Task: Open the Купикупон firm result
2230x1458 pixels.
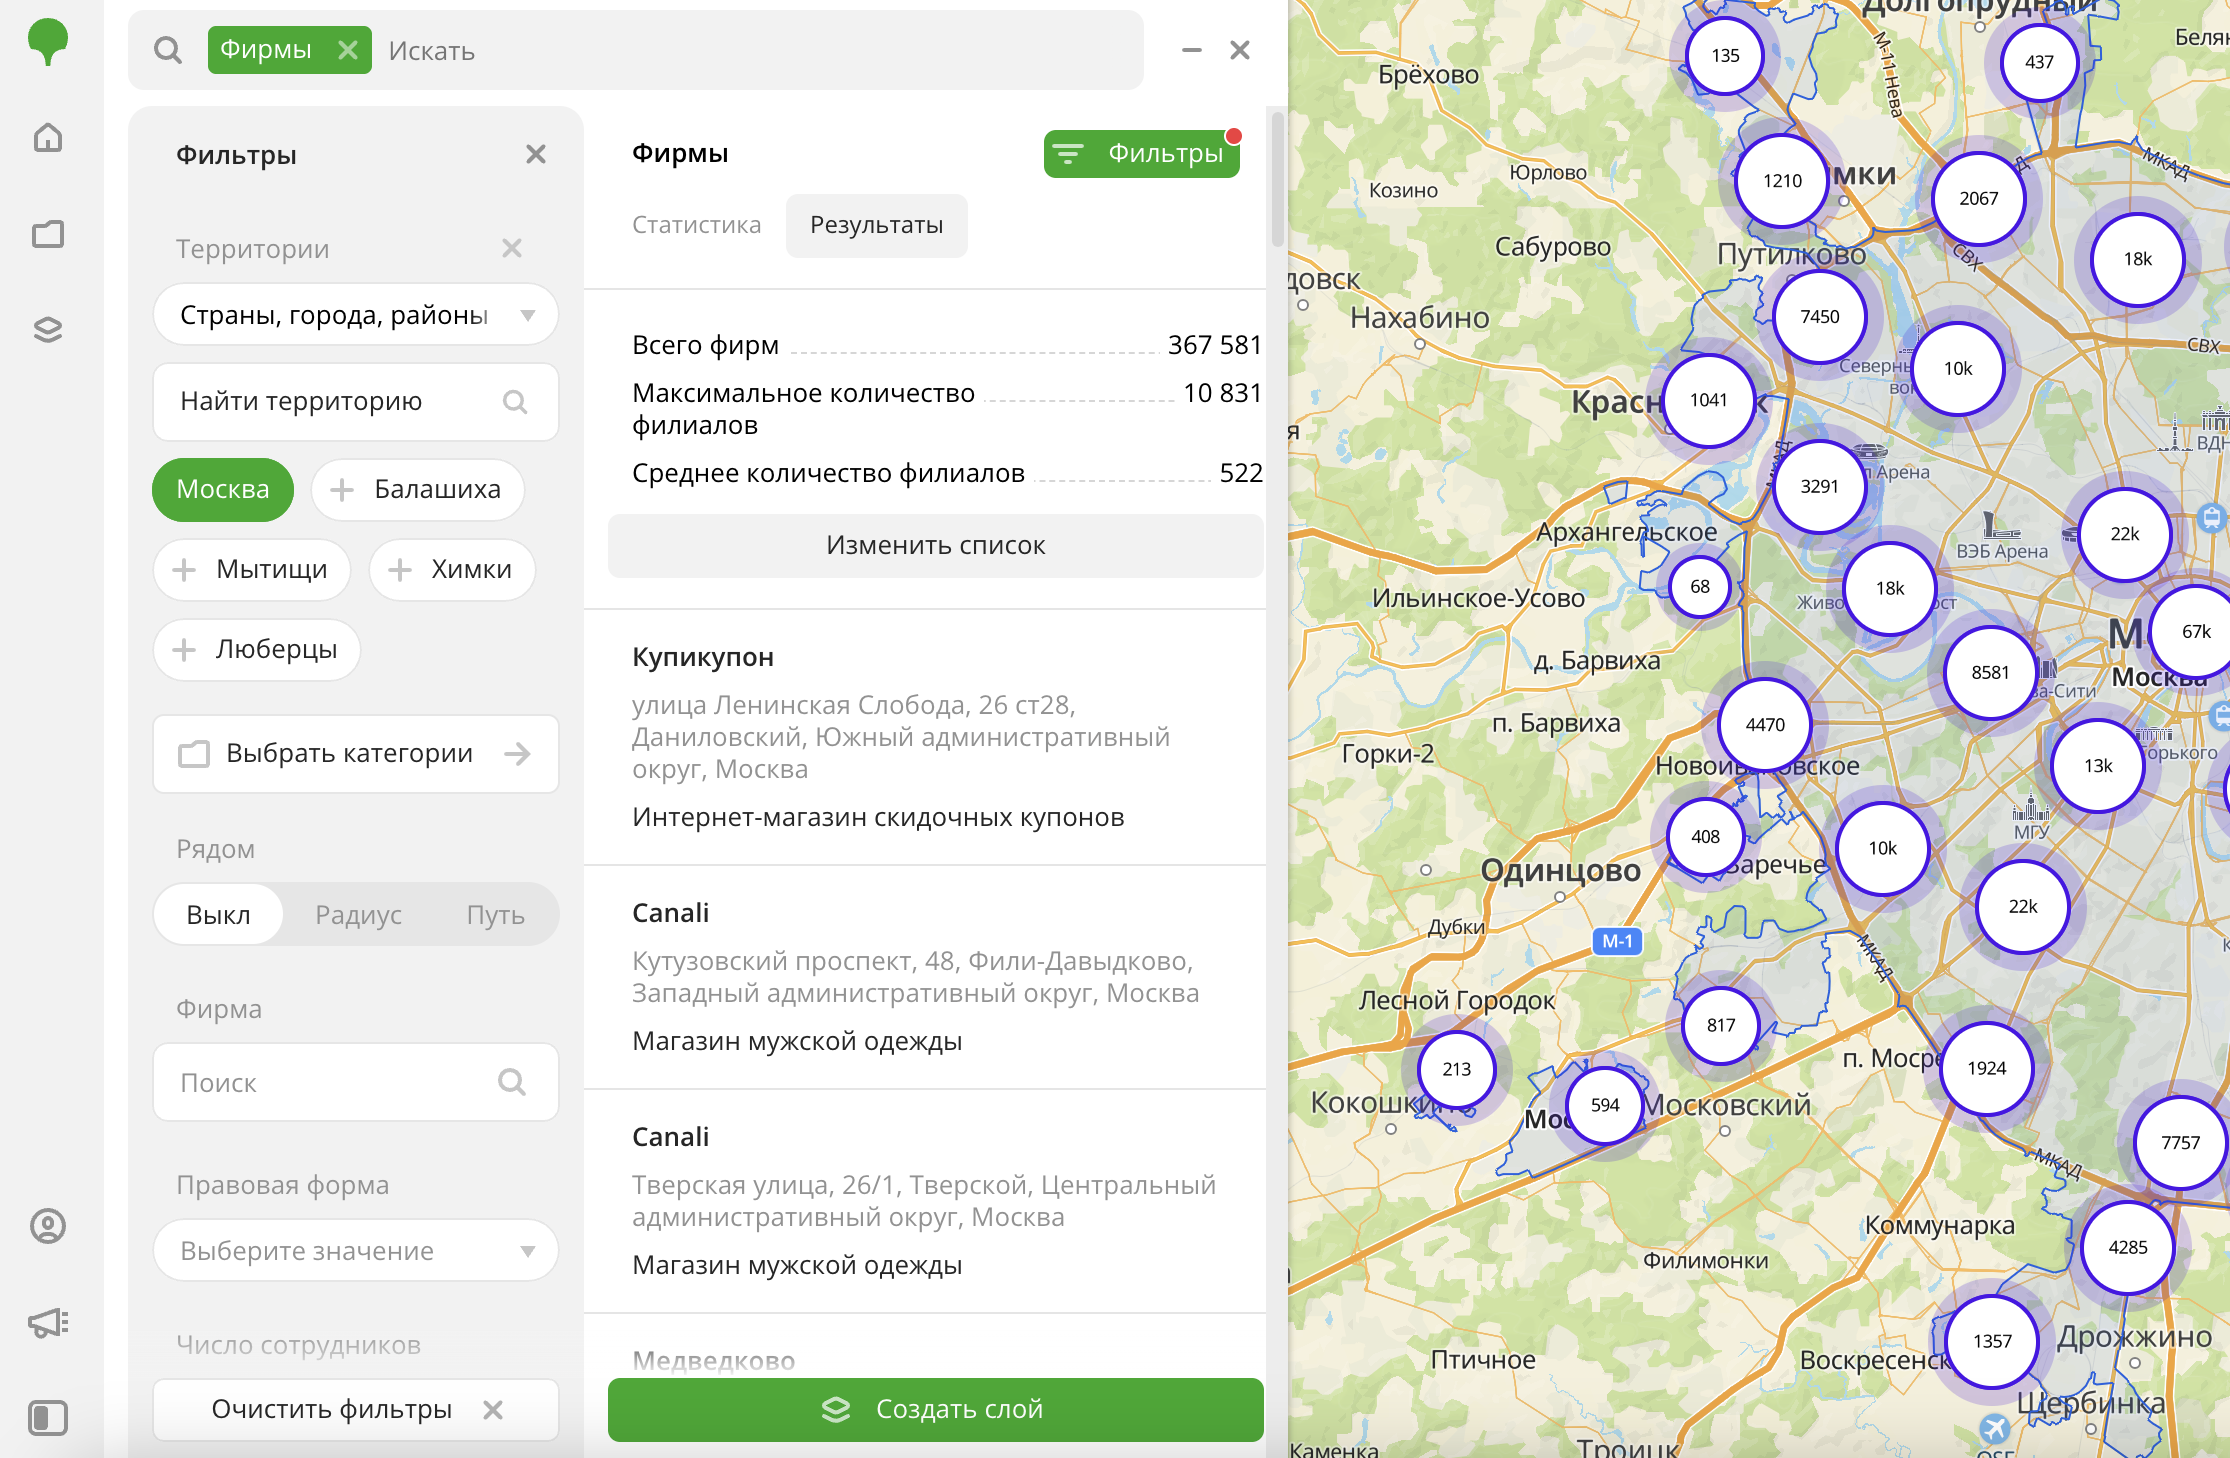Action: click(x=925, y=736)
